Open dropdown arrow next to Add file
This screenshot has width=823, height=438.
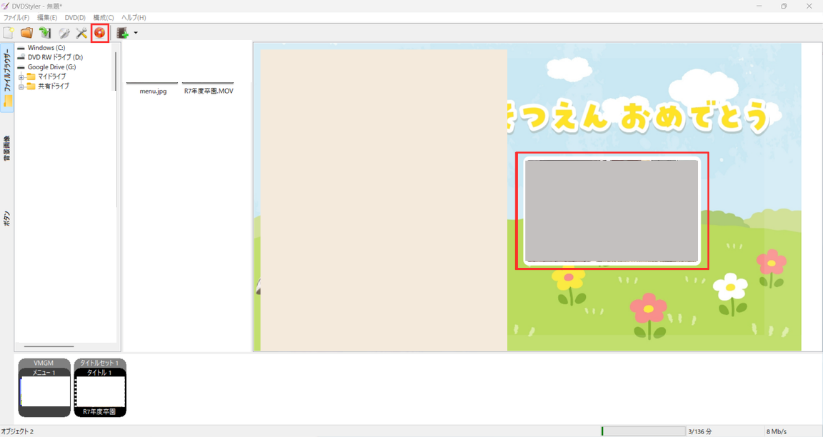coord(135,33)
